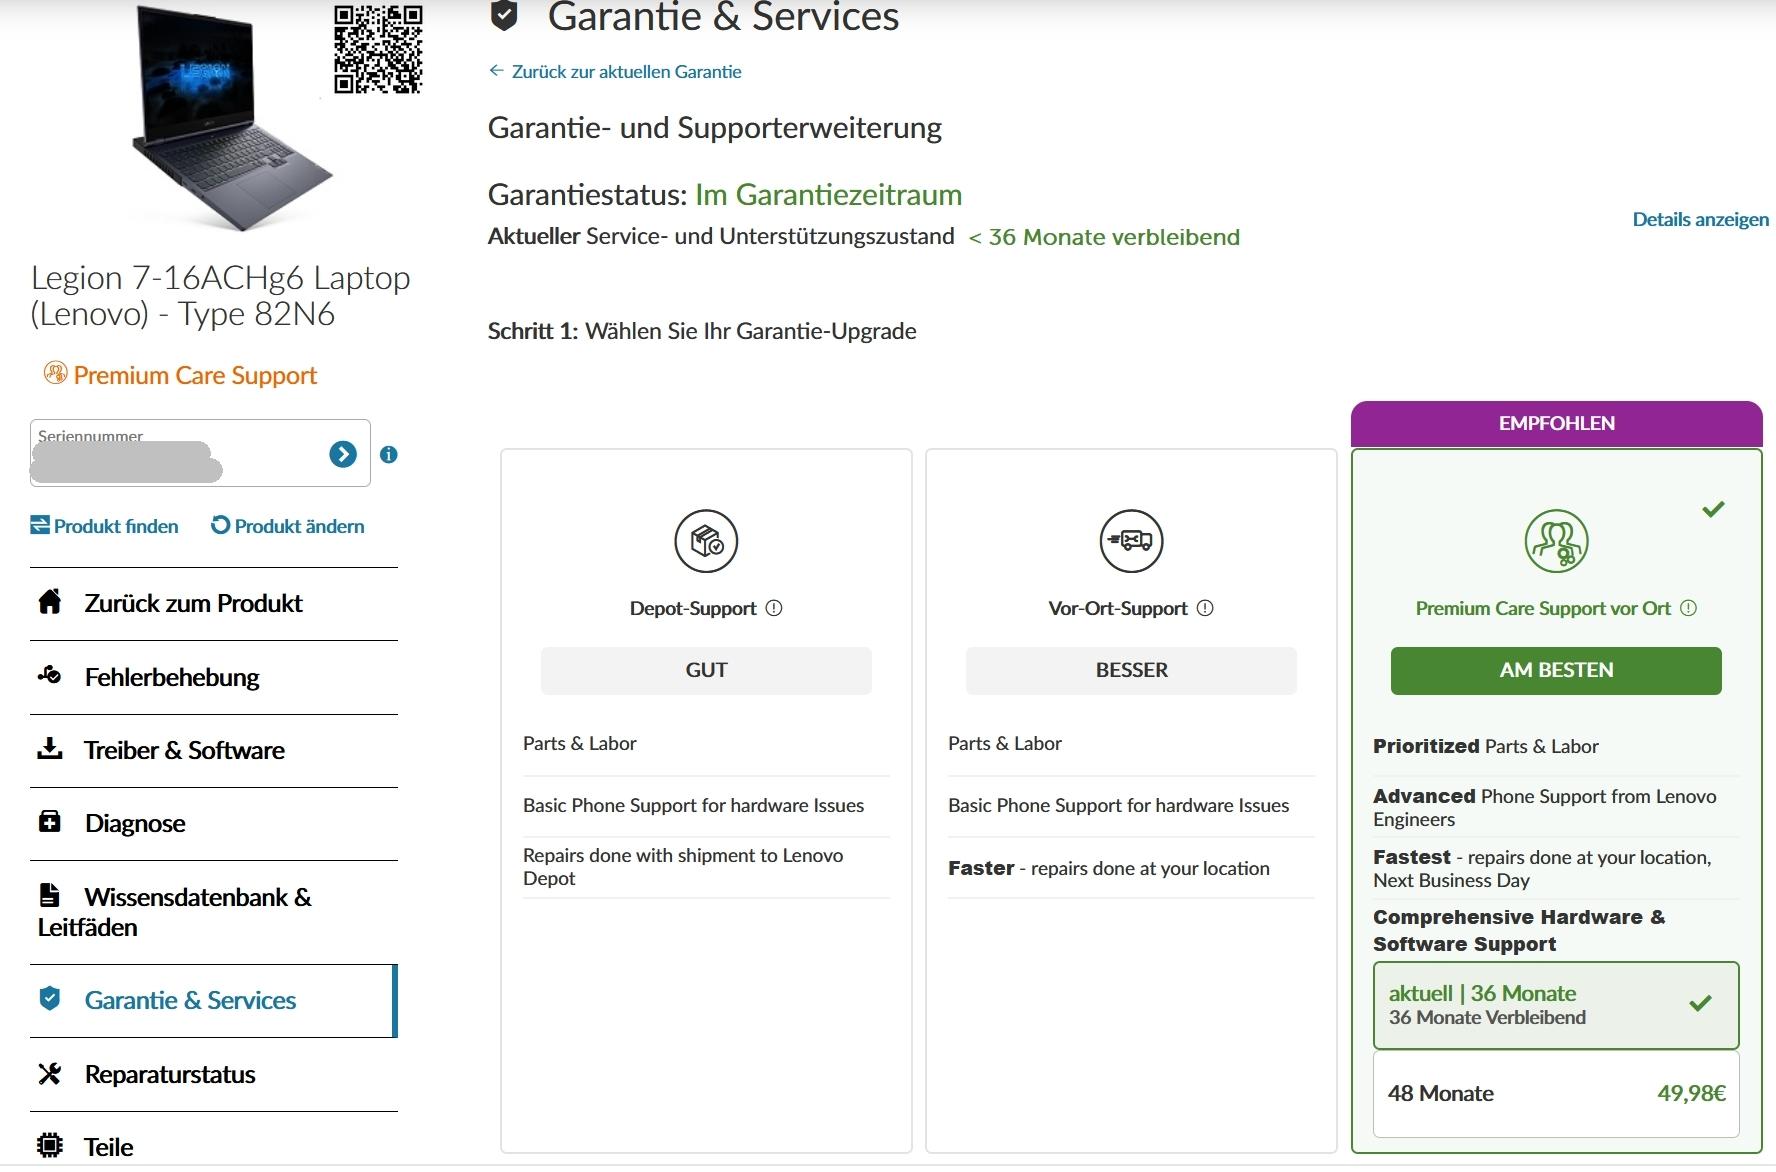Select Garantie & Services menu item
1776x1172 pixels.
[x=214, y=1000]
